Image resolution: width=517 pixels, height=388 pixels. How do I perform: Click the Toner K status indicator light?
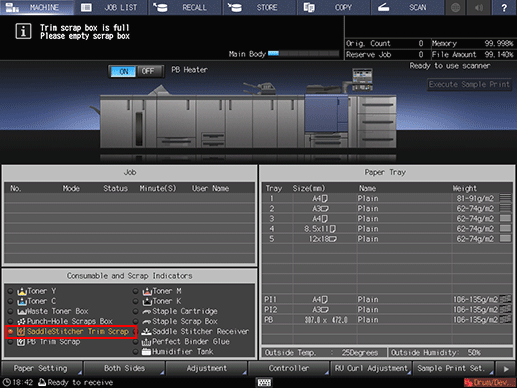(135, 301)
